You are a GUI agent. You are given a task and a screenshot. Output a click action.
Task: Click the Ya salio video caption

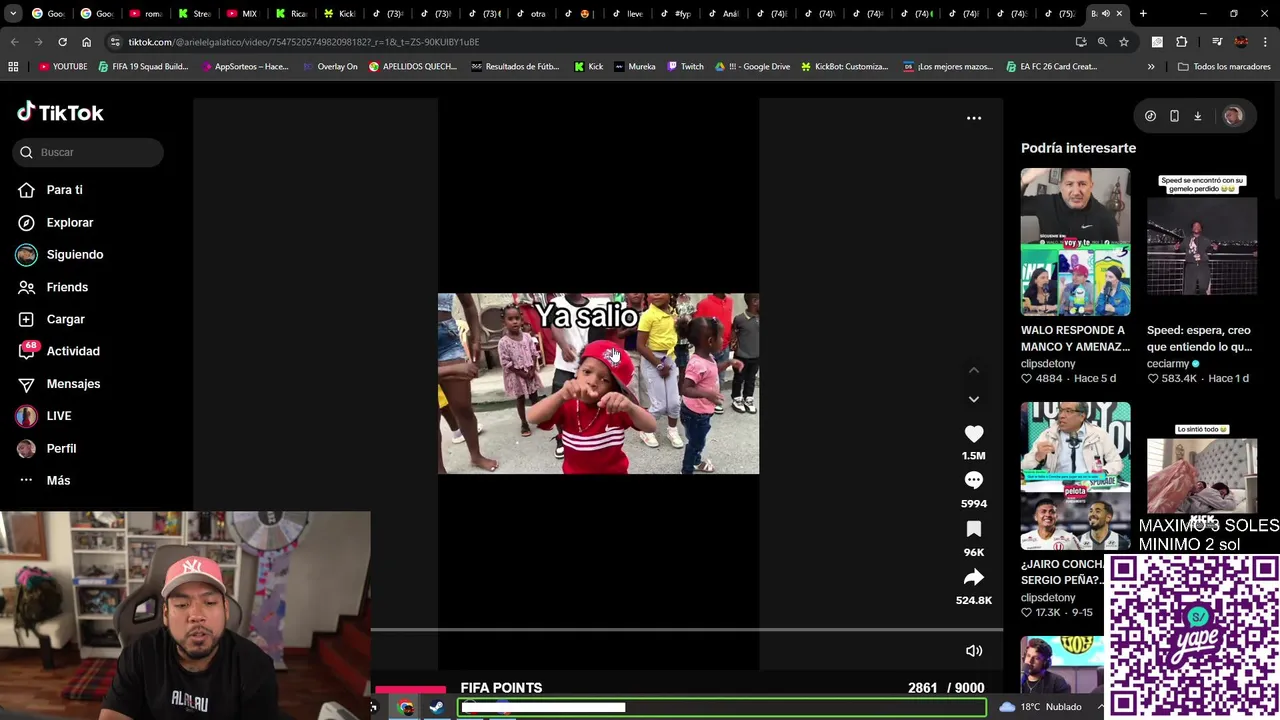pyautogui.click(x=586, y=316)
